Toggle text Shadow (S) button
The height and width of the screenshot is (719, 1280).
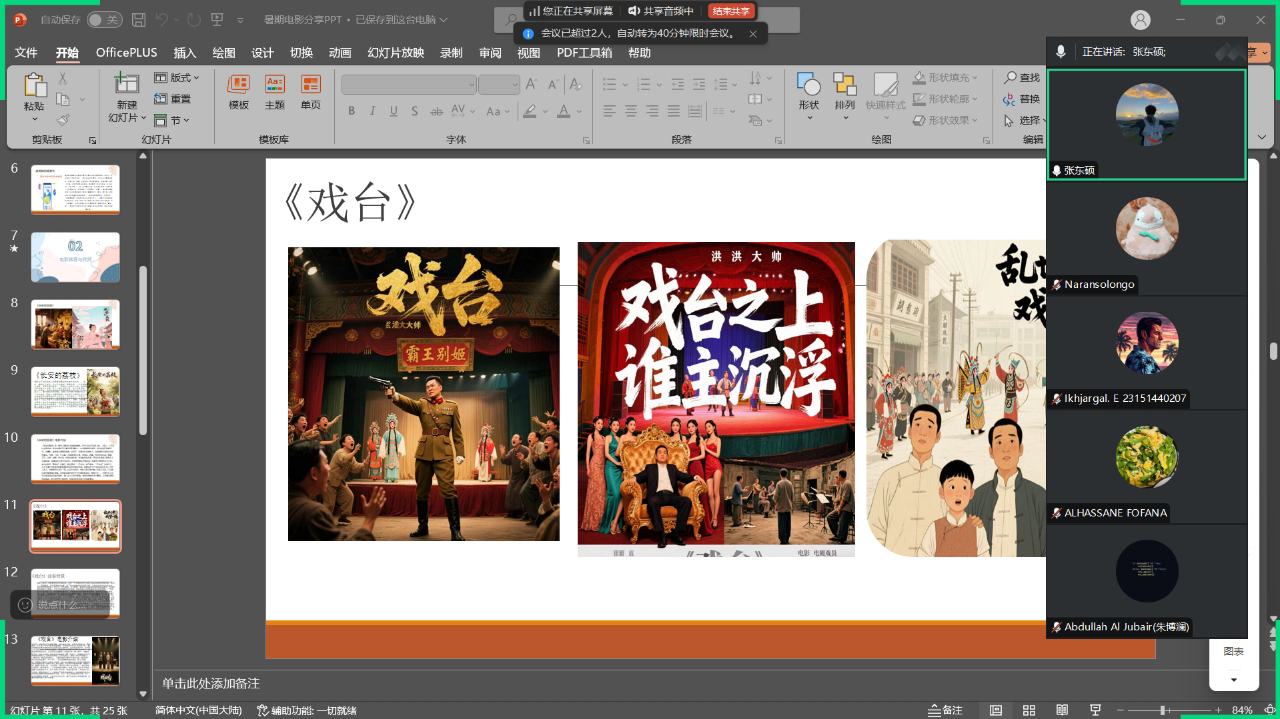(x=415, y=111)
